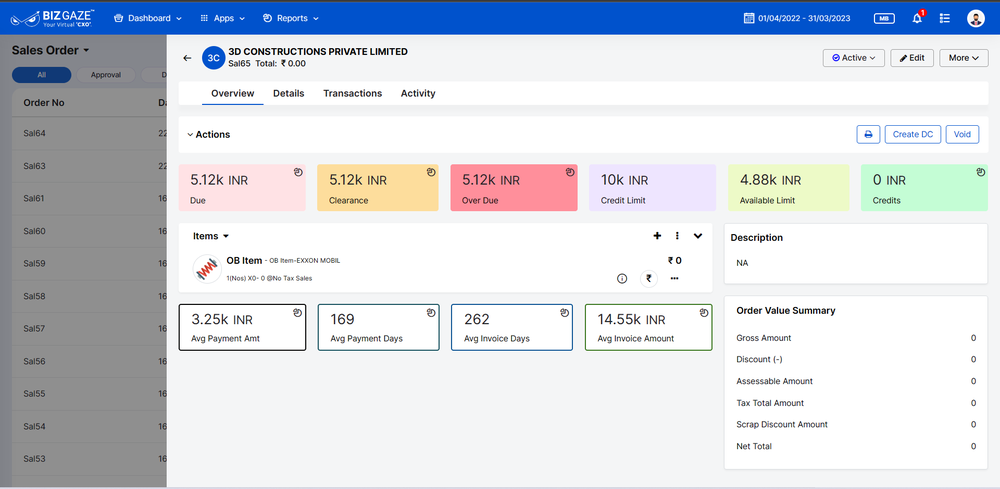Click the Credit Limit 10k INR card
This screenshot has height=489, width=1000.
pos(652,187)
